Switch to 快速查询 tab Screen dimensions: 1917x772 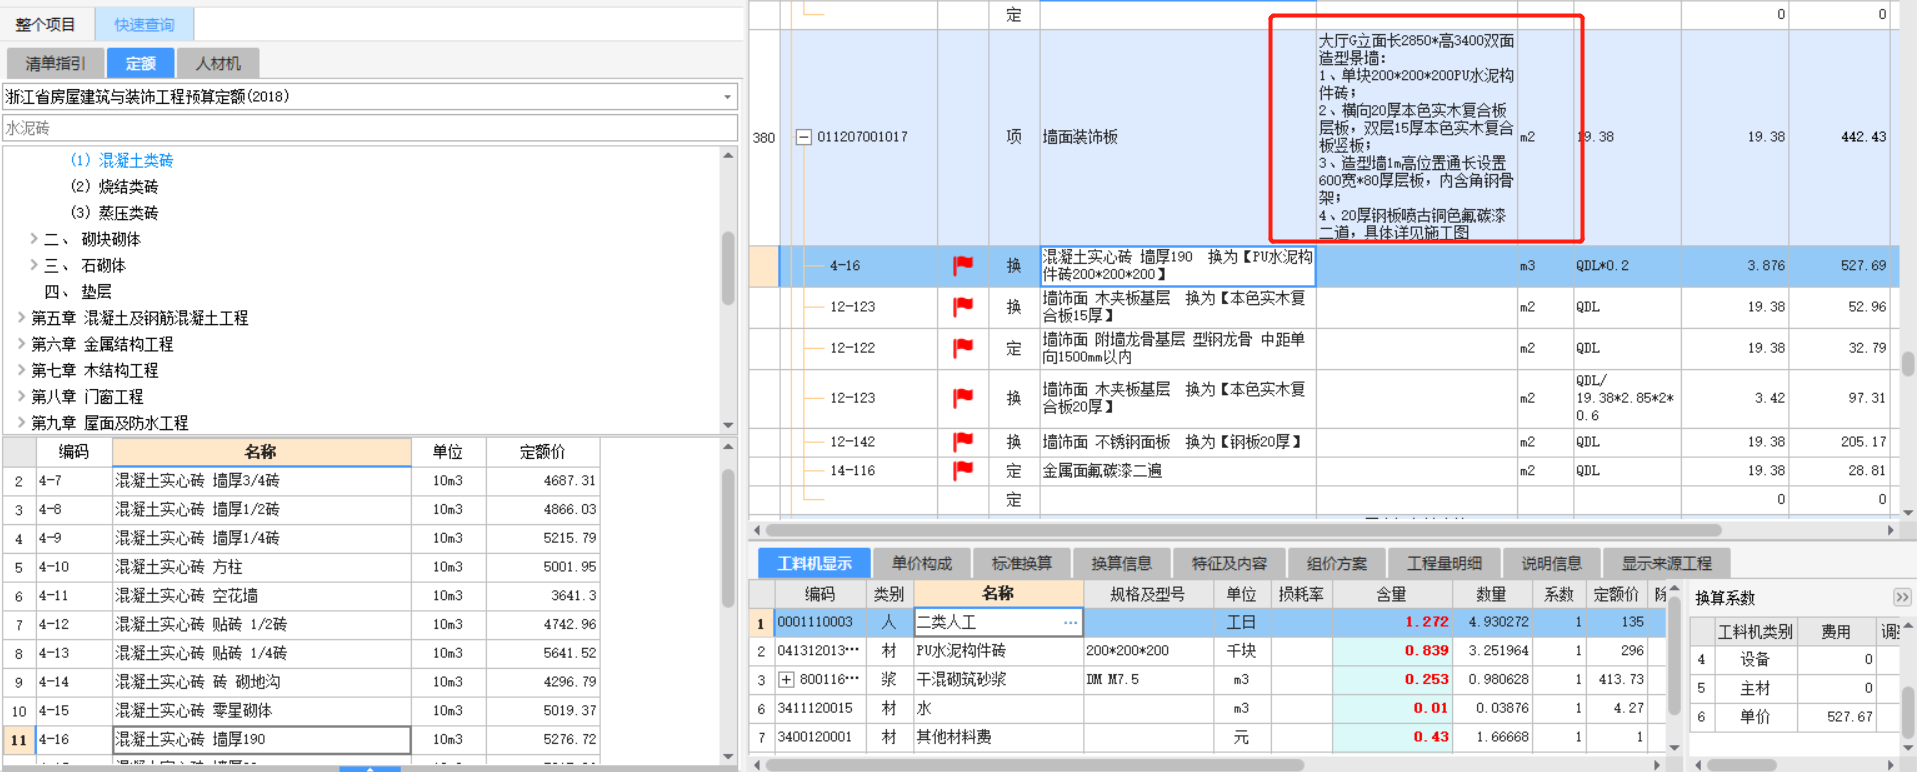[144, 24]
